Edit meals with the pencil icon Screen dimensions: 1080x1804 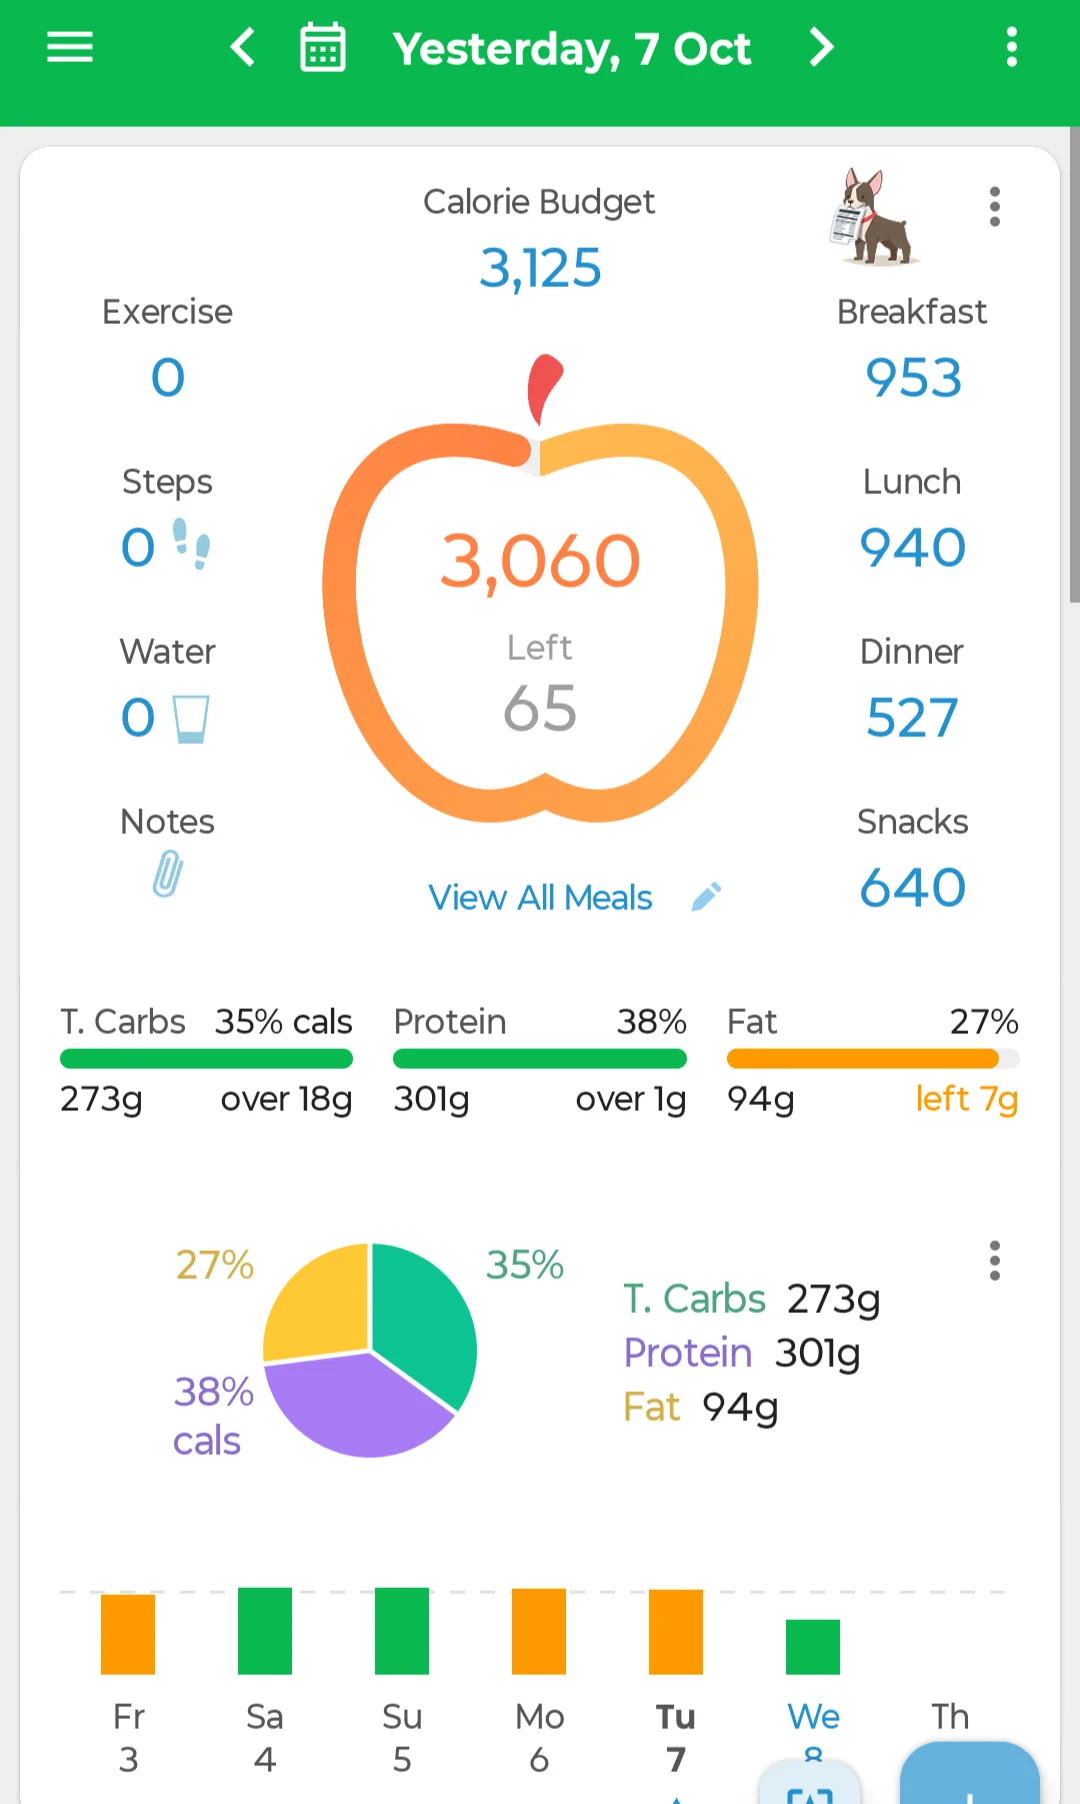pyautogui.click(x=706, y=897)
